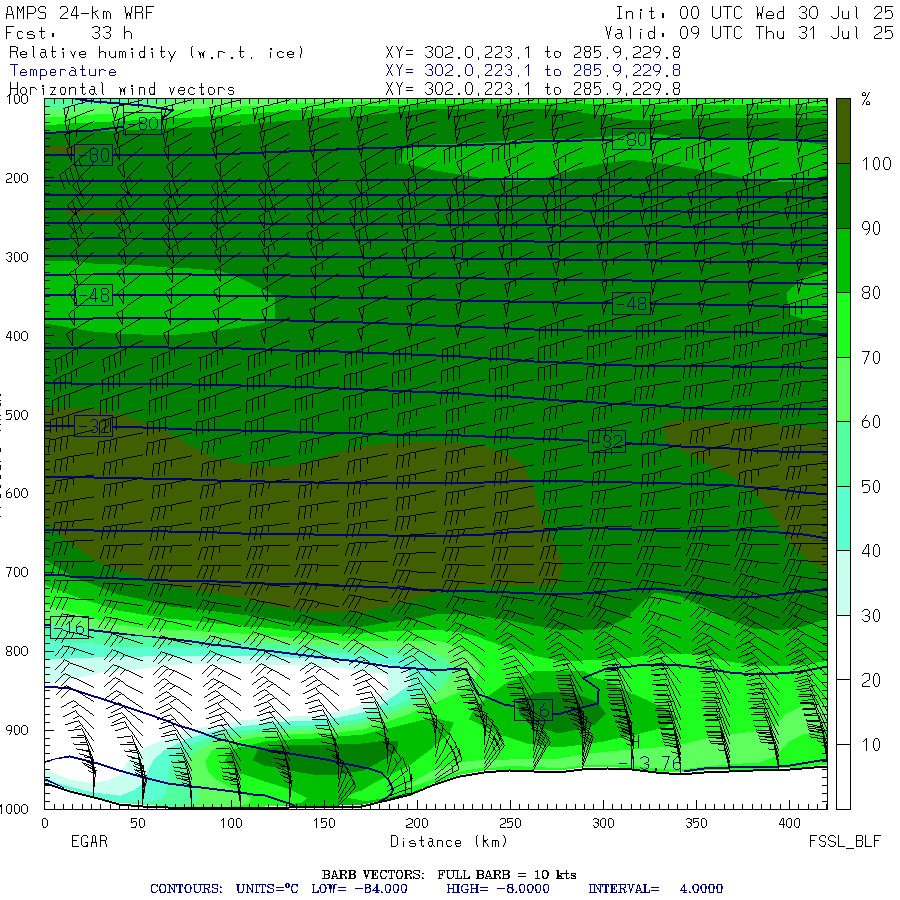Screen dimensions: 900x900
Task: Click the 'INTERVAL= 4.0000' contour value
Action: pyautogui.click(x=655, y=889)
